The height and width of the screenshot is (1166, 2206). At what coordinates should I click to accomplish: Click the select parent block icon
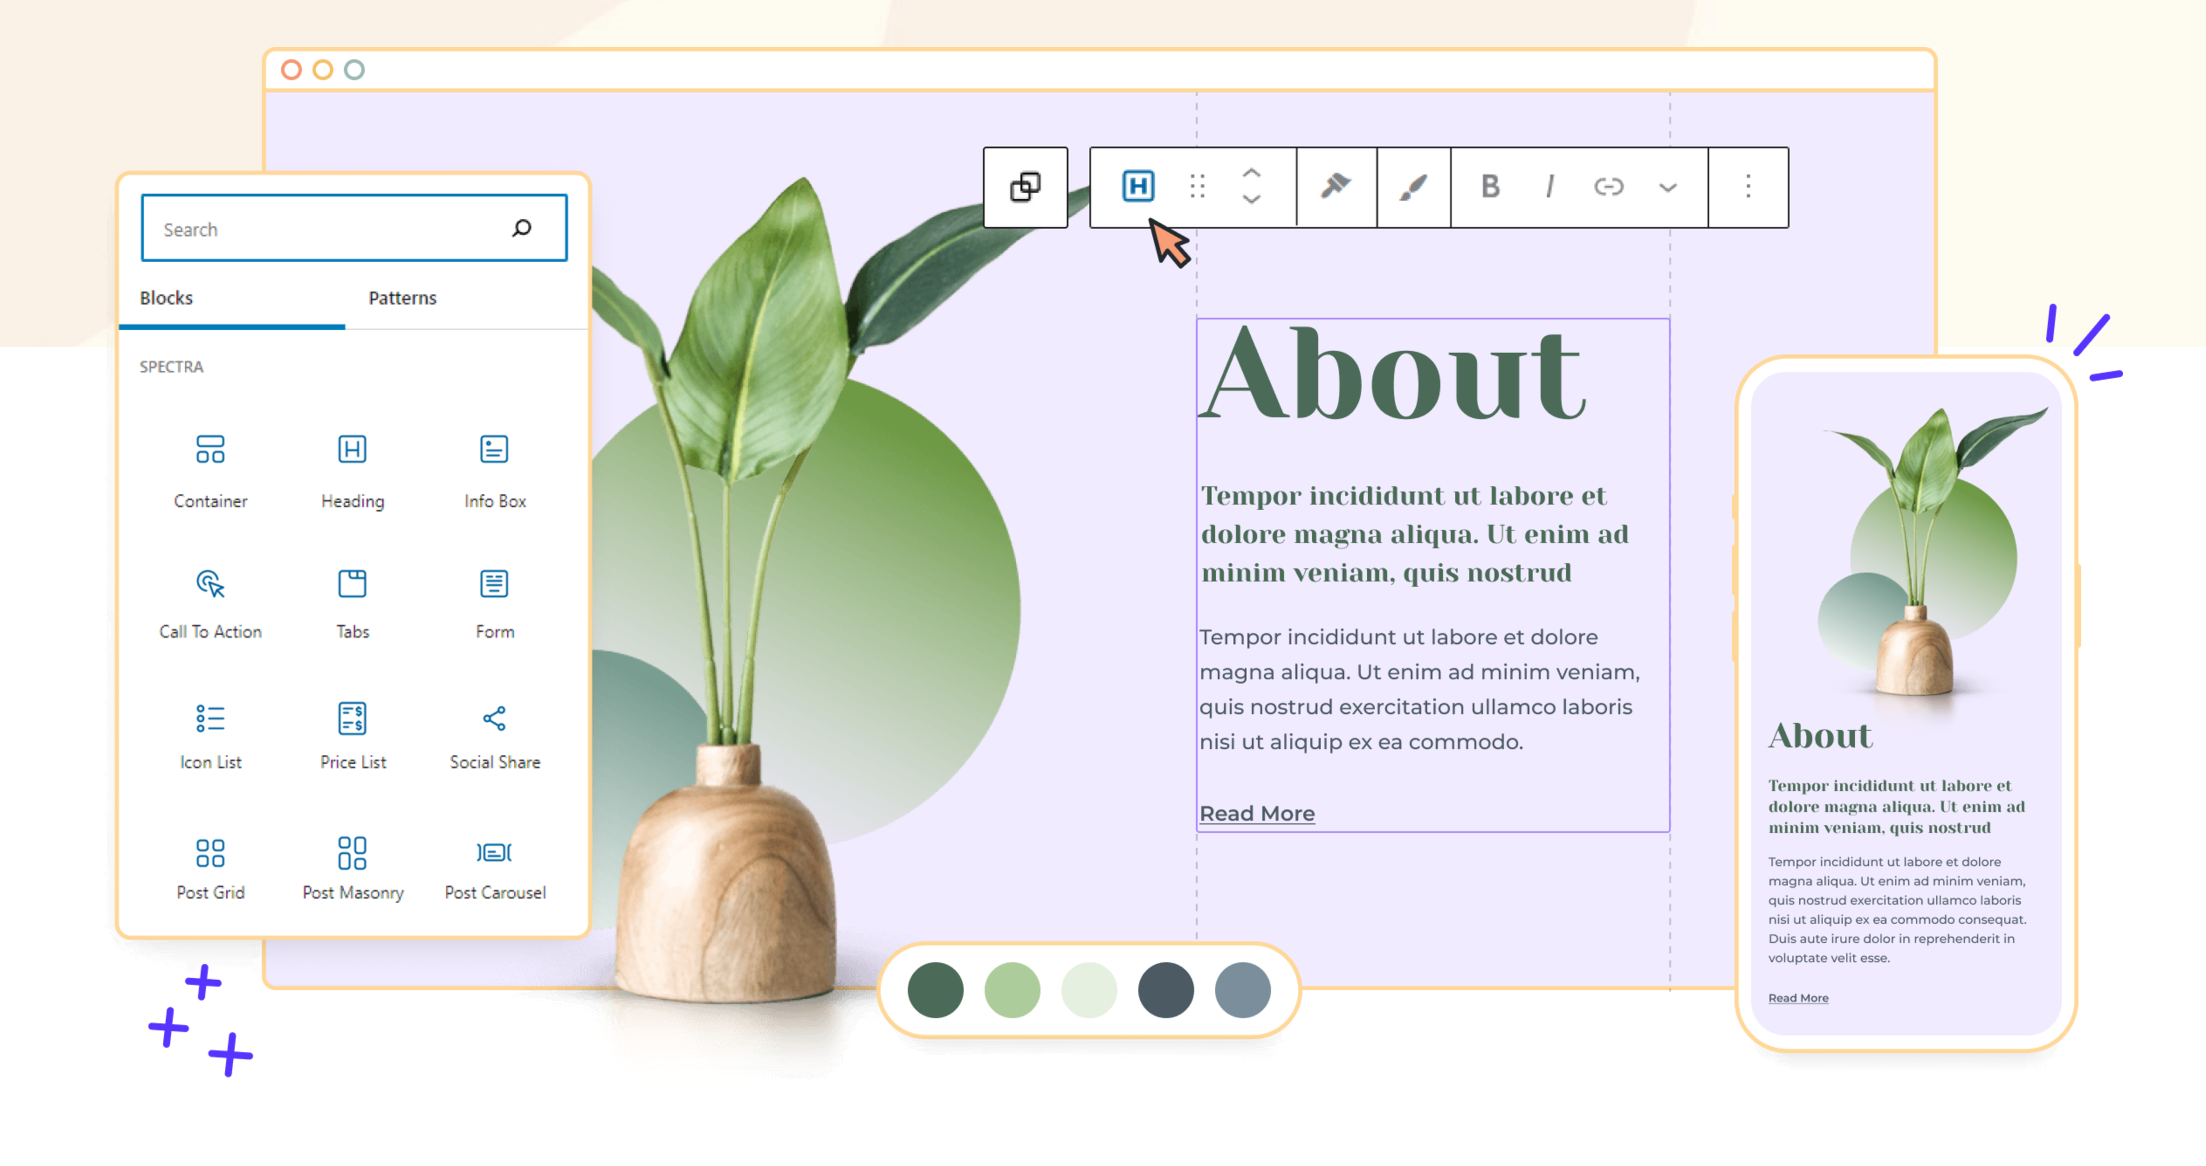(1025, 187)
